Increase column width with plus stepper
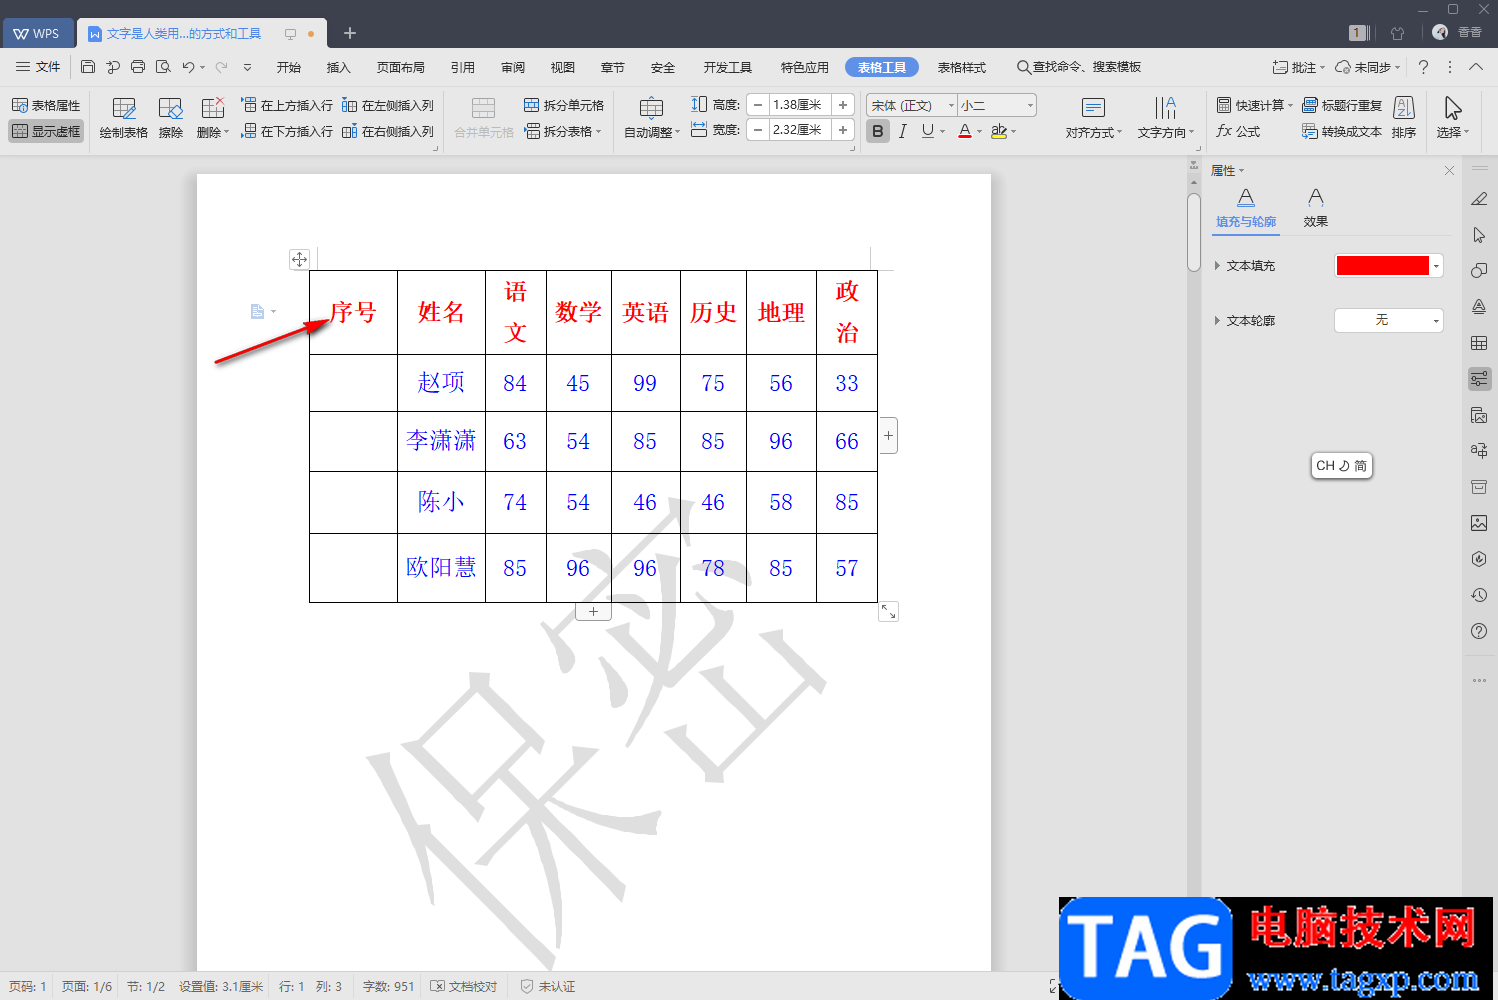 tap(843, 130)
